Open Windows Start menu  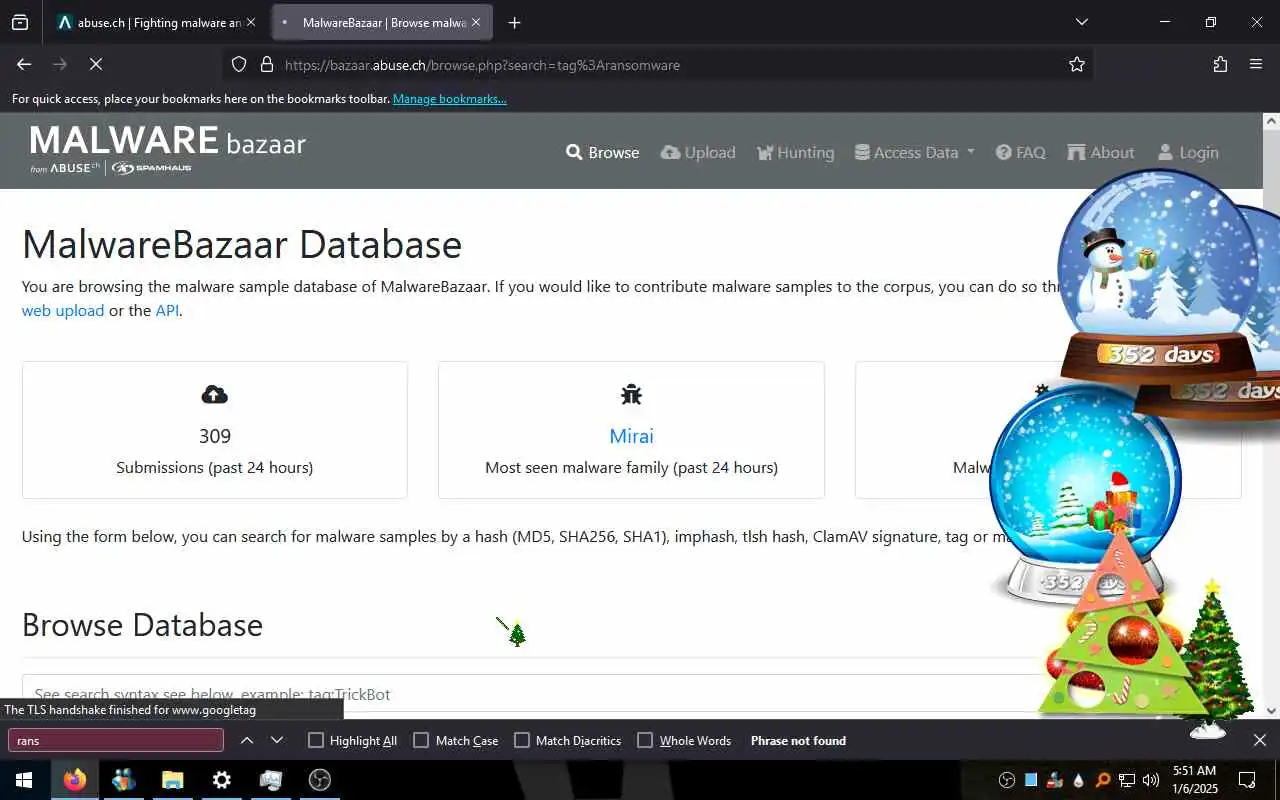[24, 780]
